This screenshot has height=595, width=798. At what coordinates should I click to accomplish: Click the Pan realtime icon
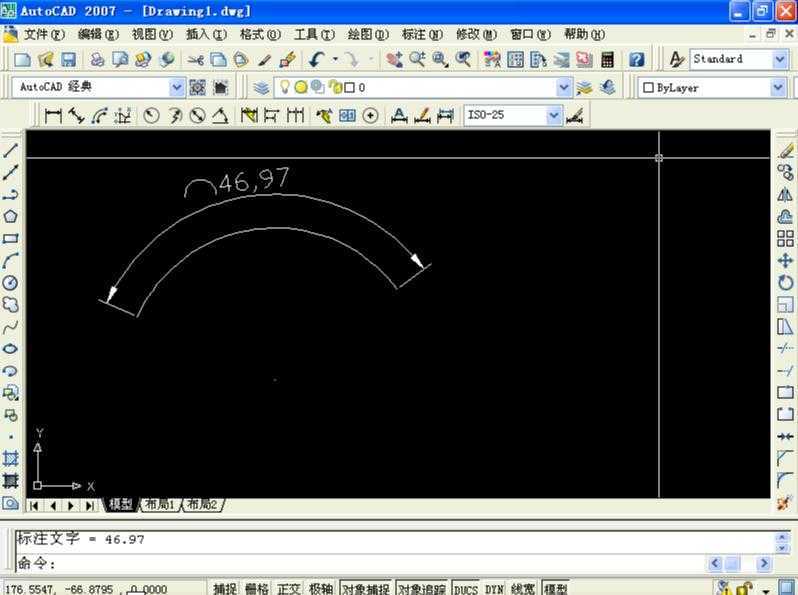(x=394, y=60)
